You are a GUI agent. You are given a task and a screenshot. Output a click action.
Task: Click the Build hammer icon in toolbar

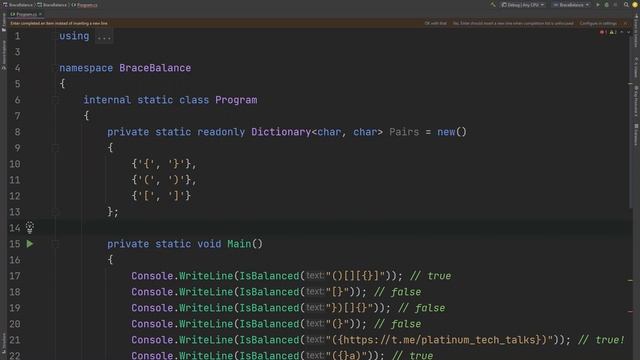493,5
